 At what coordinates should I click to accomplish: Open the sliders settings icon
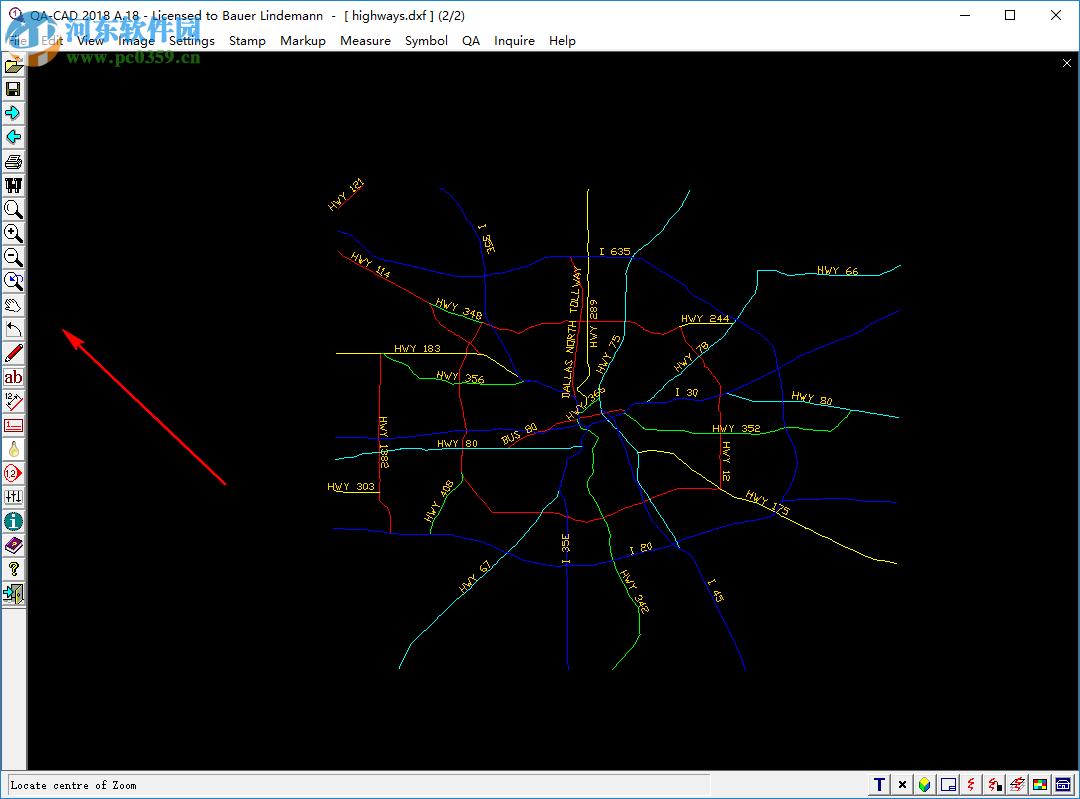[13, 497]
